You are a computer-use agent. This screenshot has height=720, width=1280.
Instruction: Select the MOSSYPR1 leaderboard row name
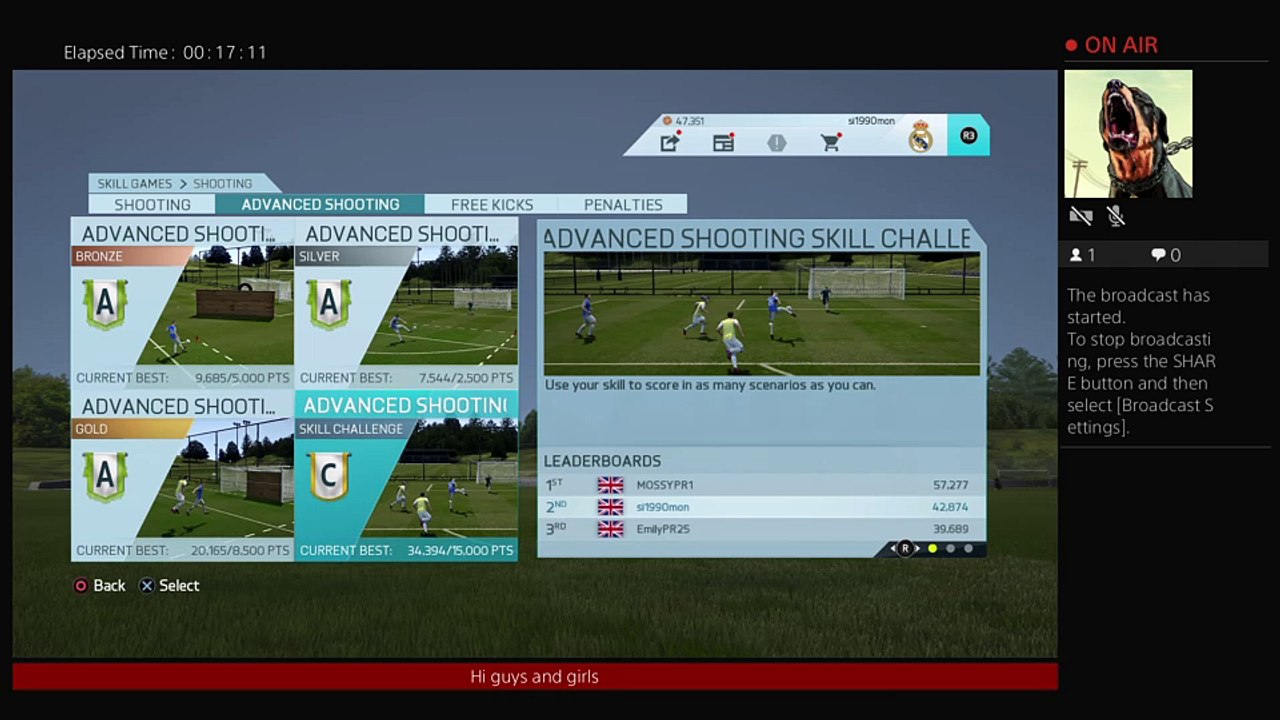point(665,485)
